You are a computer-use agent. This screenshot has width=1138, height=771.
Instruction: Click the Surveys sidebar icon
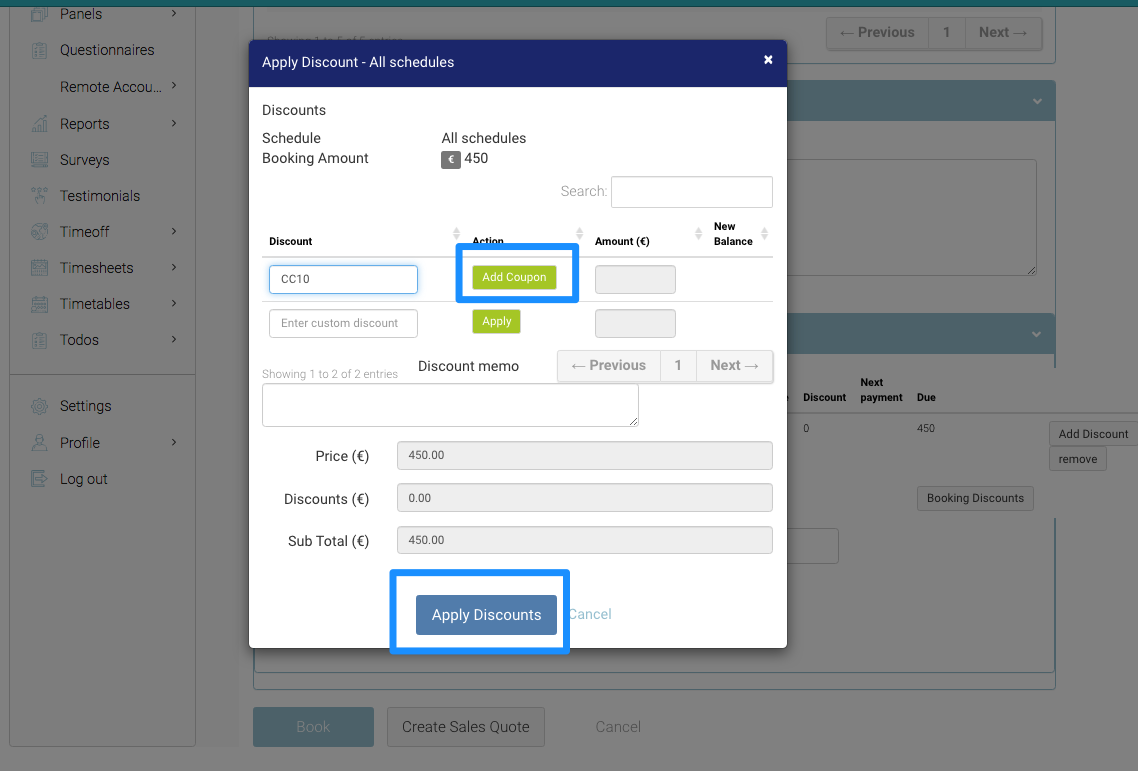tap(39, 160)
